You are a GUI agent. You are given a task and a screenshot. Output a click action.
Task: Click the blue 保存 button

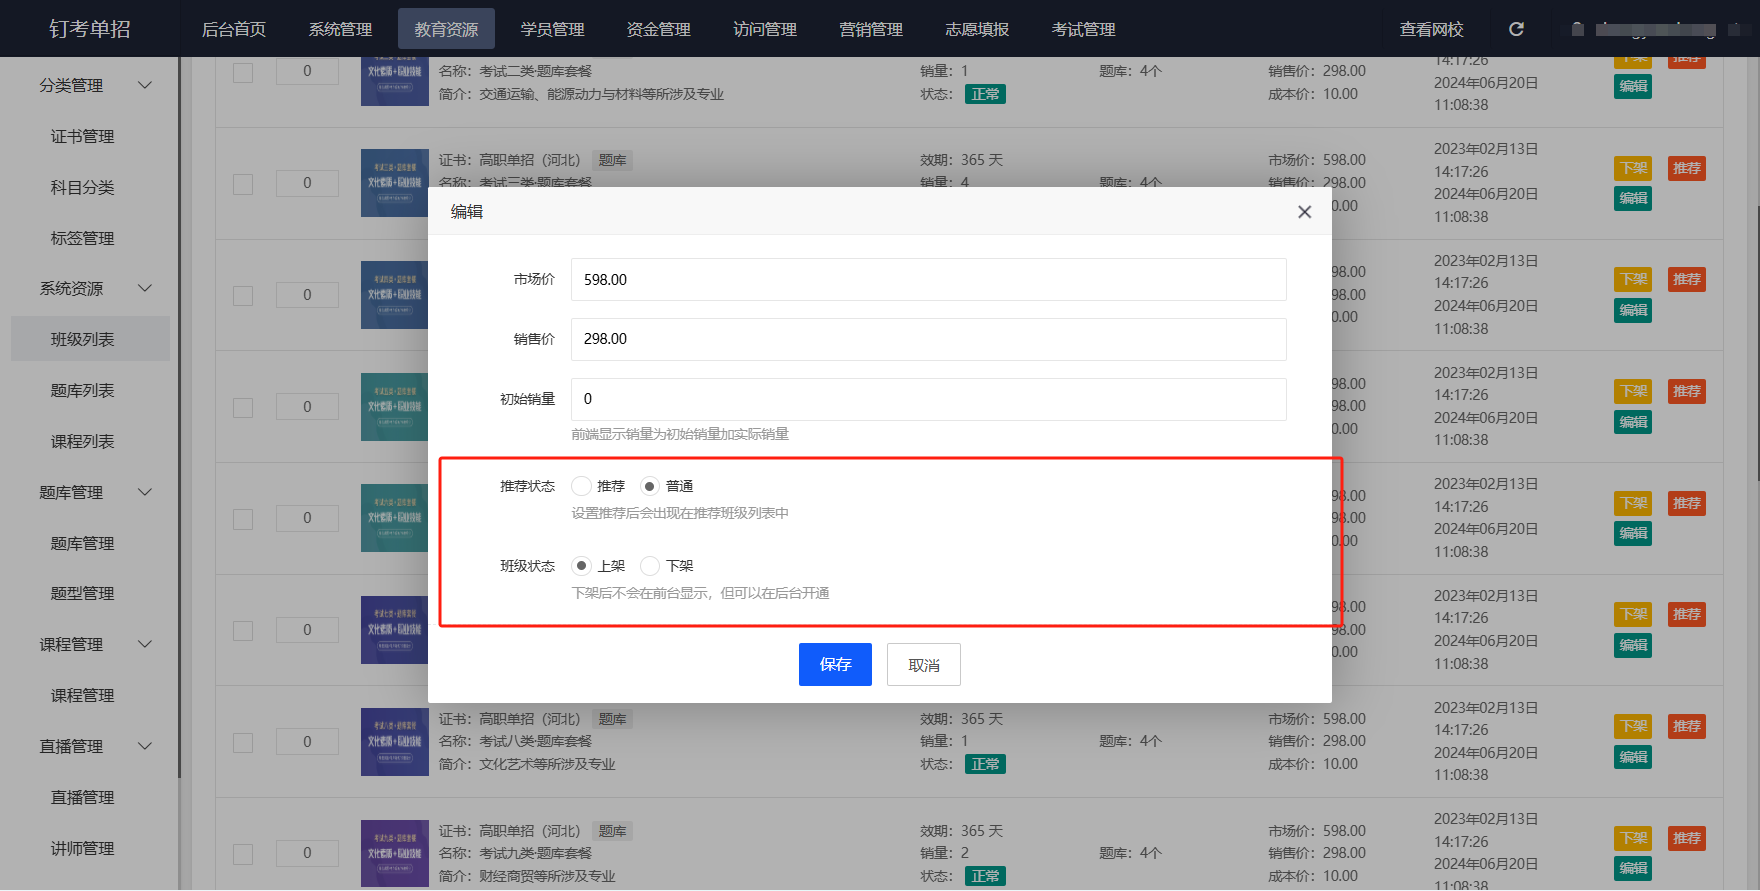pos(835,665)
